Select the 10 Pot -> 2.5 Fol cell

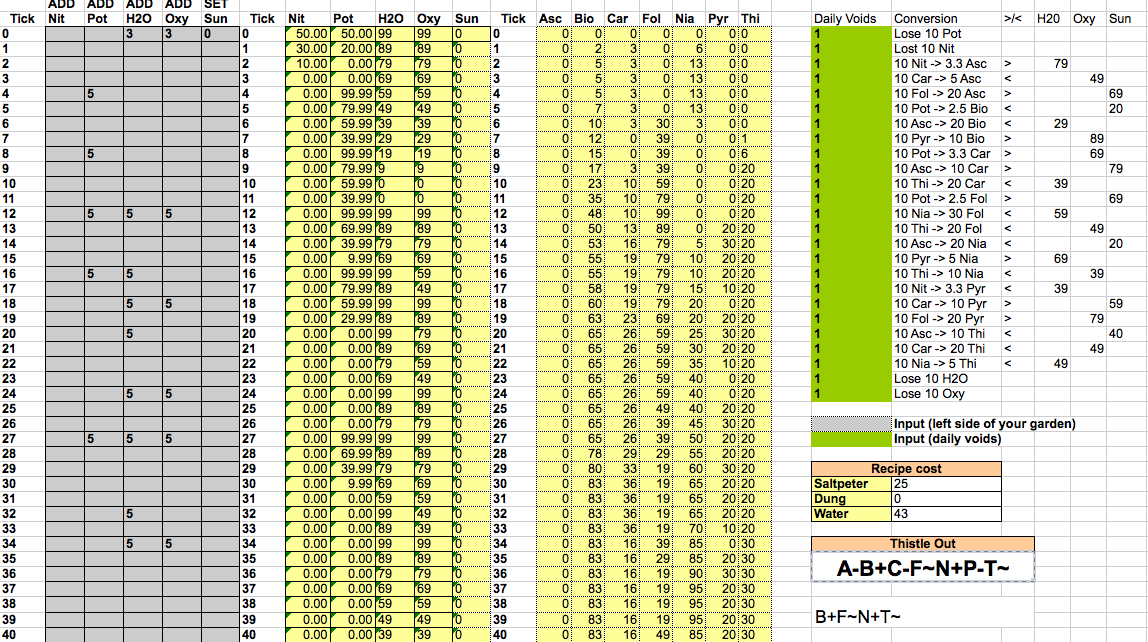[x=946, y=198]
